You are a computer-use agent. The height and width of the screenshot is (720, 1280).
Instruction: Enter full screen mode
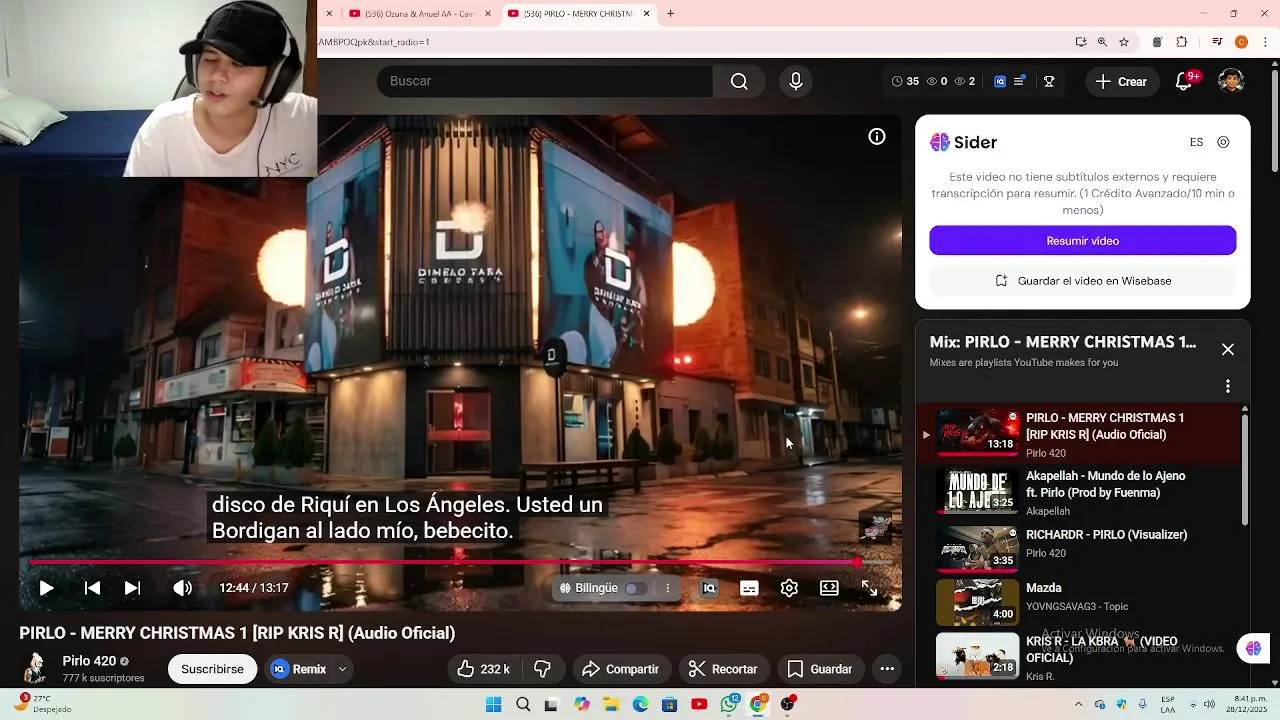pyautogui.click(x=870, y=588)
